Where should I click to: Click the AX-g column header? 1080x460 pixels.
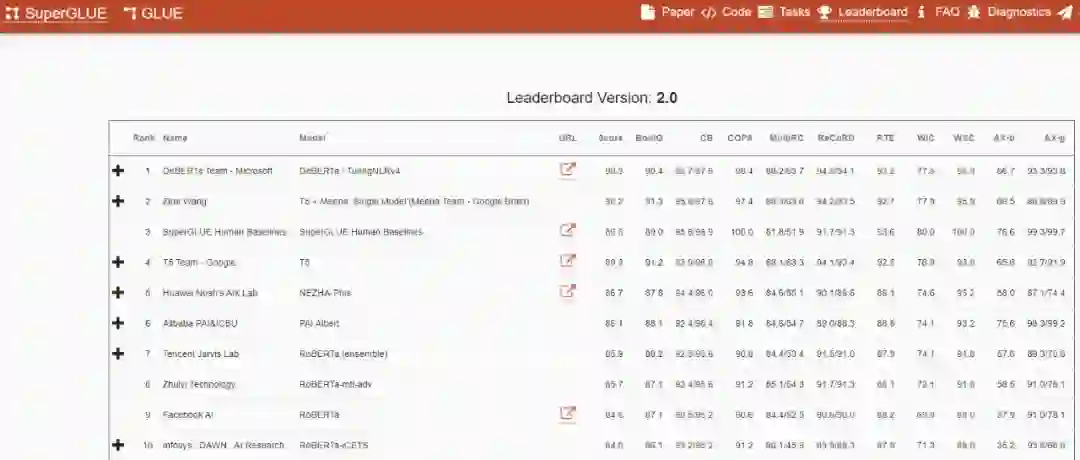(1055, 138)
